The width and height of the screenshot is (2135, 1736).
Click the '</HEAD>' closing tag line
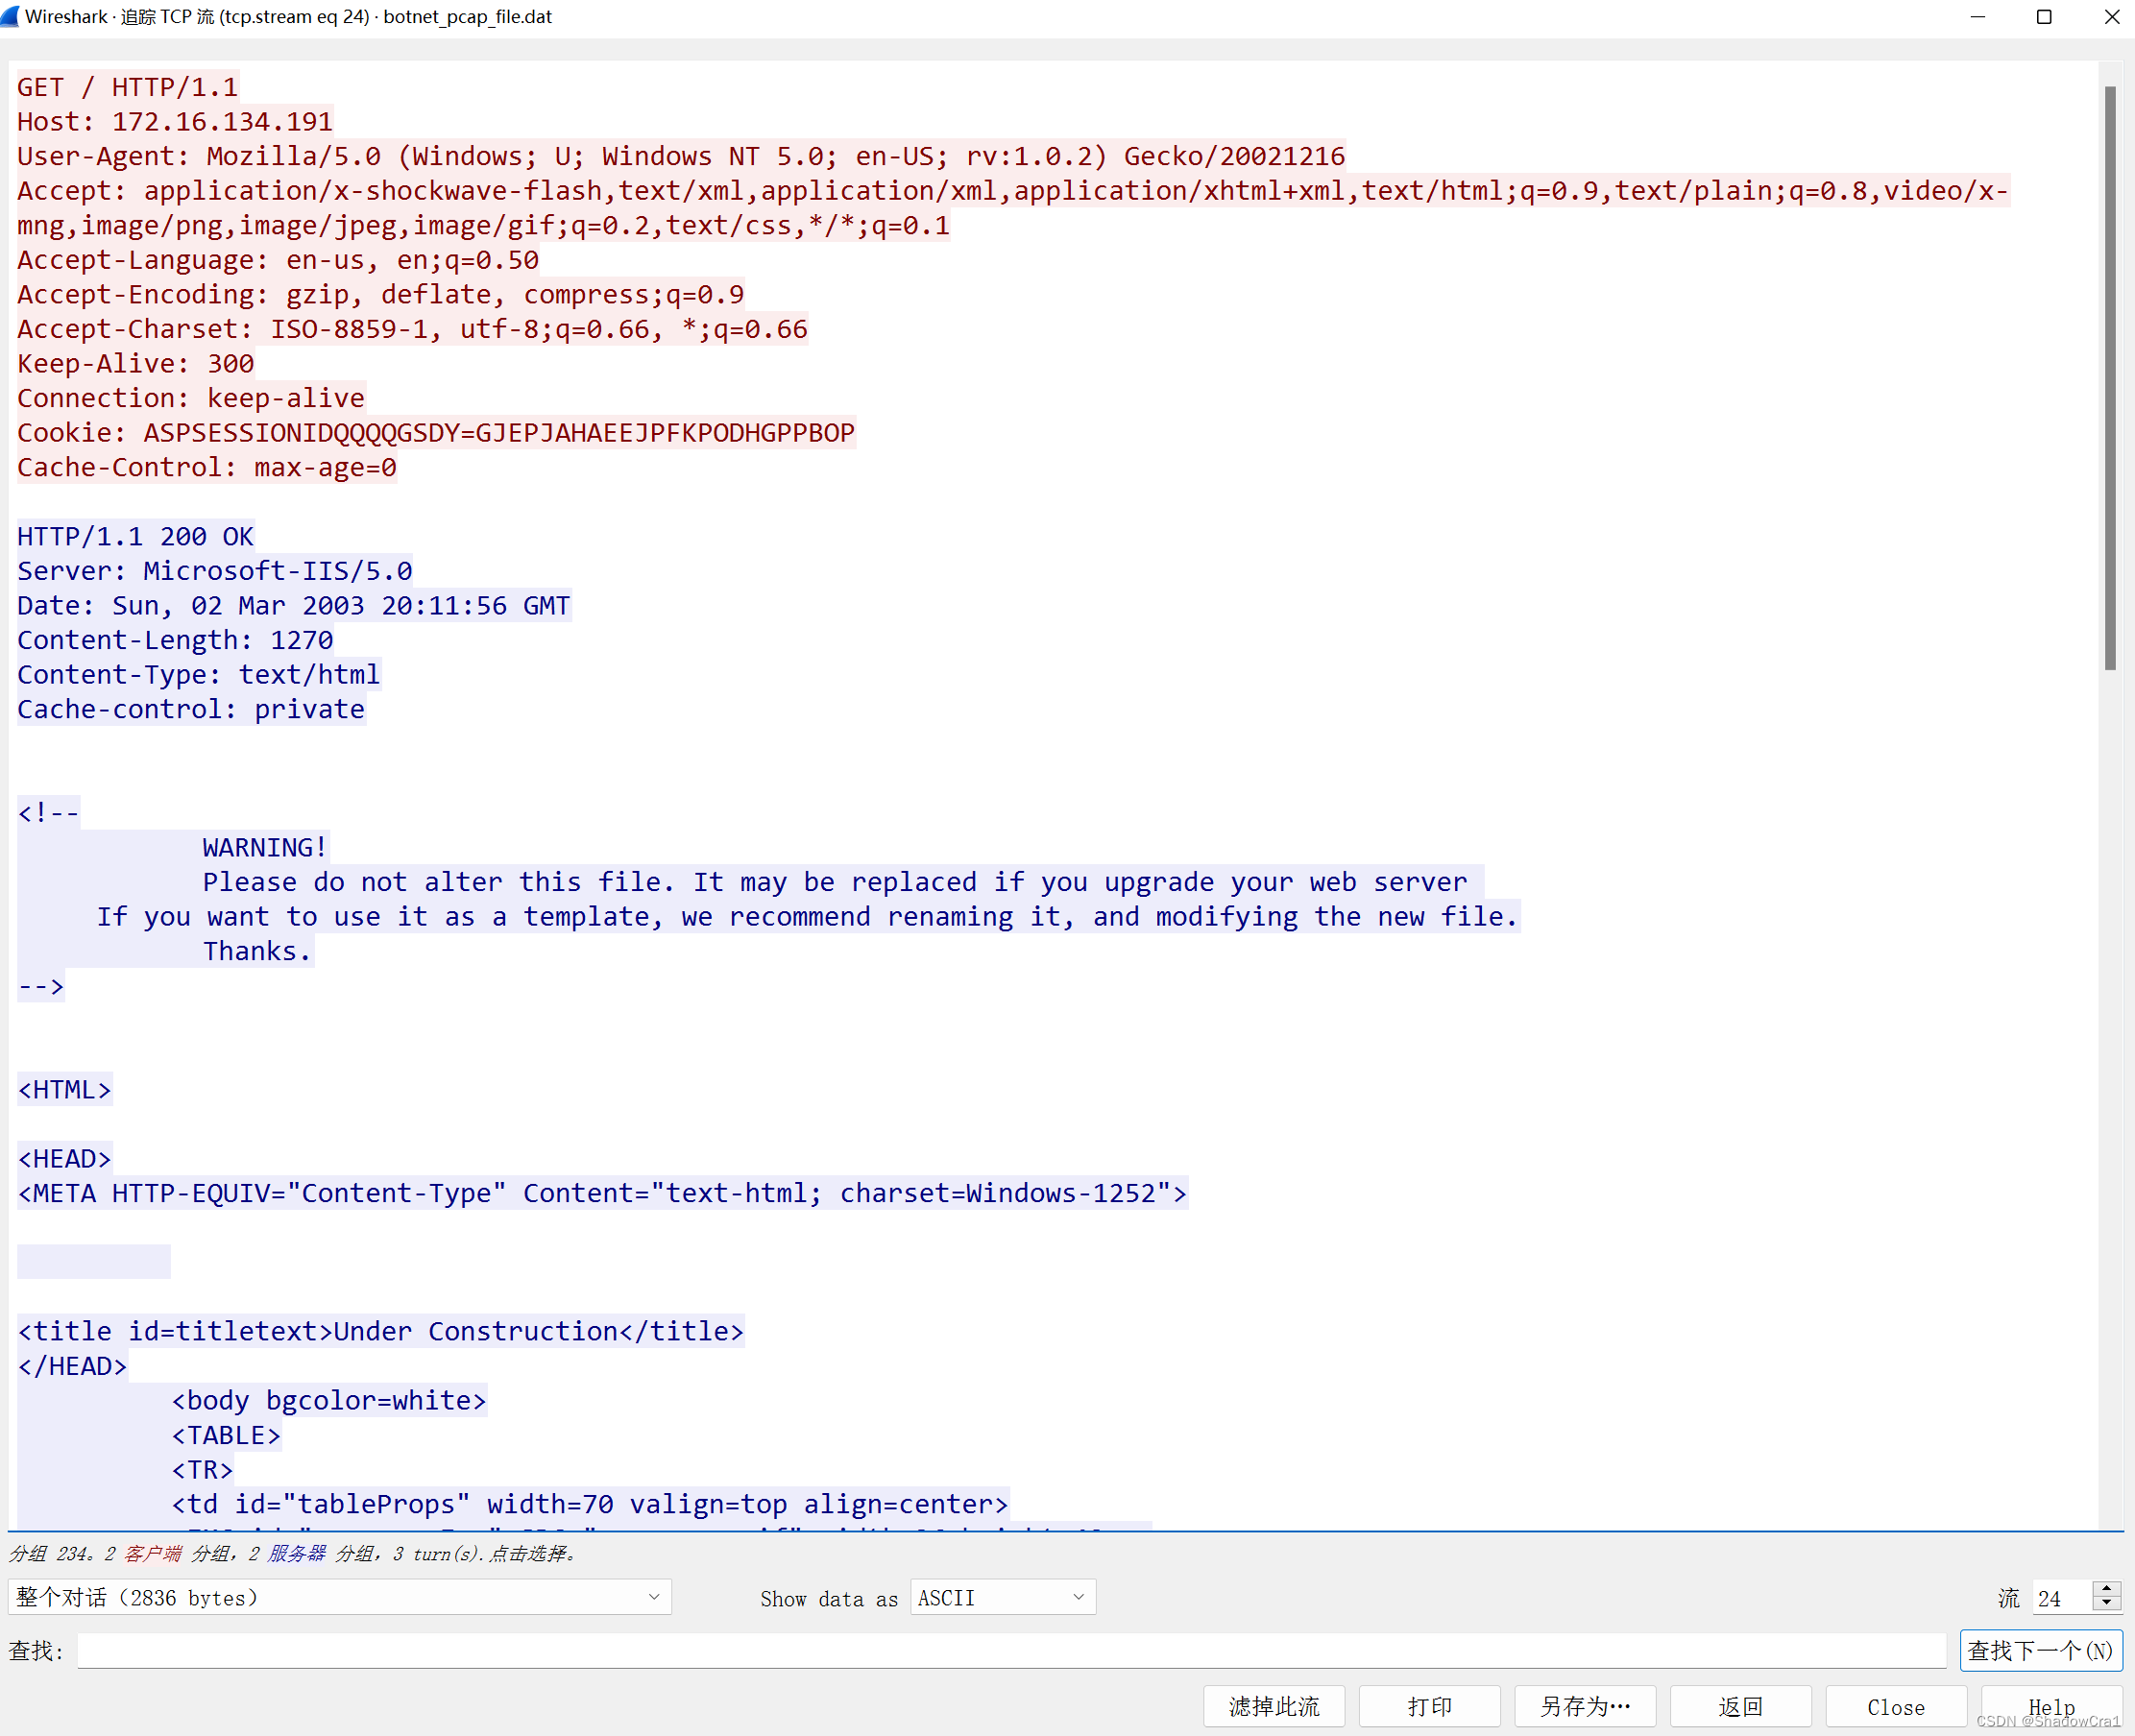[x=73, y=1366]
